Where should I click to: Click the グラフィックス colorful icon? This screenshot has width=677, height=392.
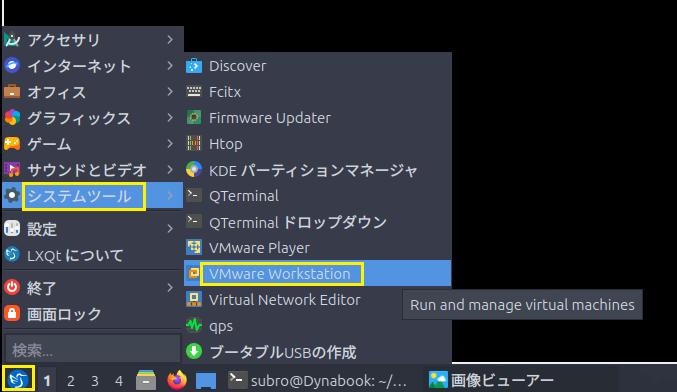coord(12,117)
